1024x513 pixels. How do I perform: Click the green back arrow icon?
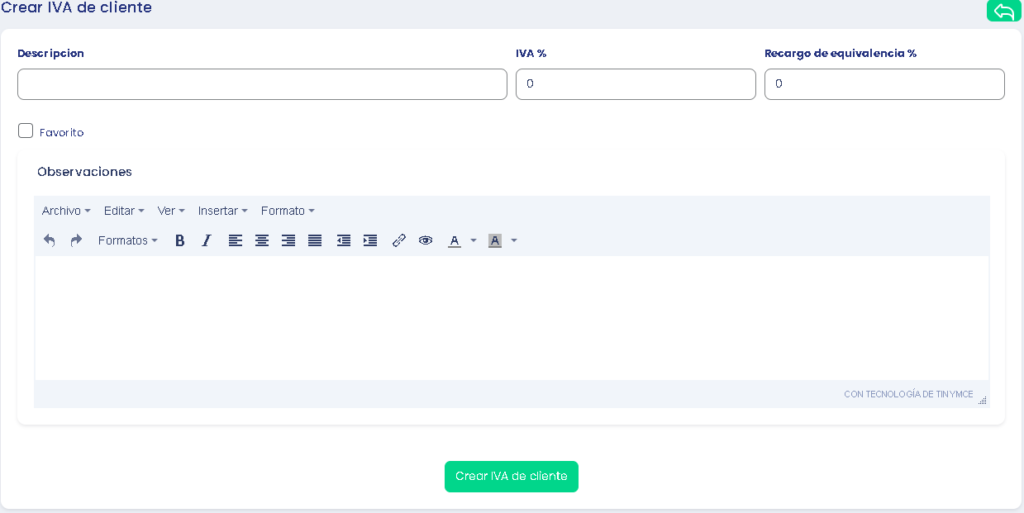click(1003, 10)
